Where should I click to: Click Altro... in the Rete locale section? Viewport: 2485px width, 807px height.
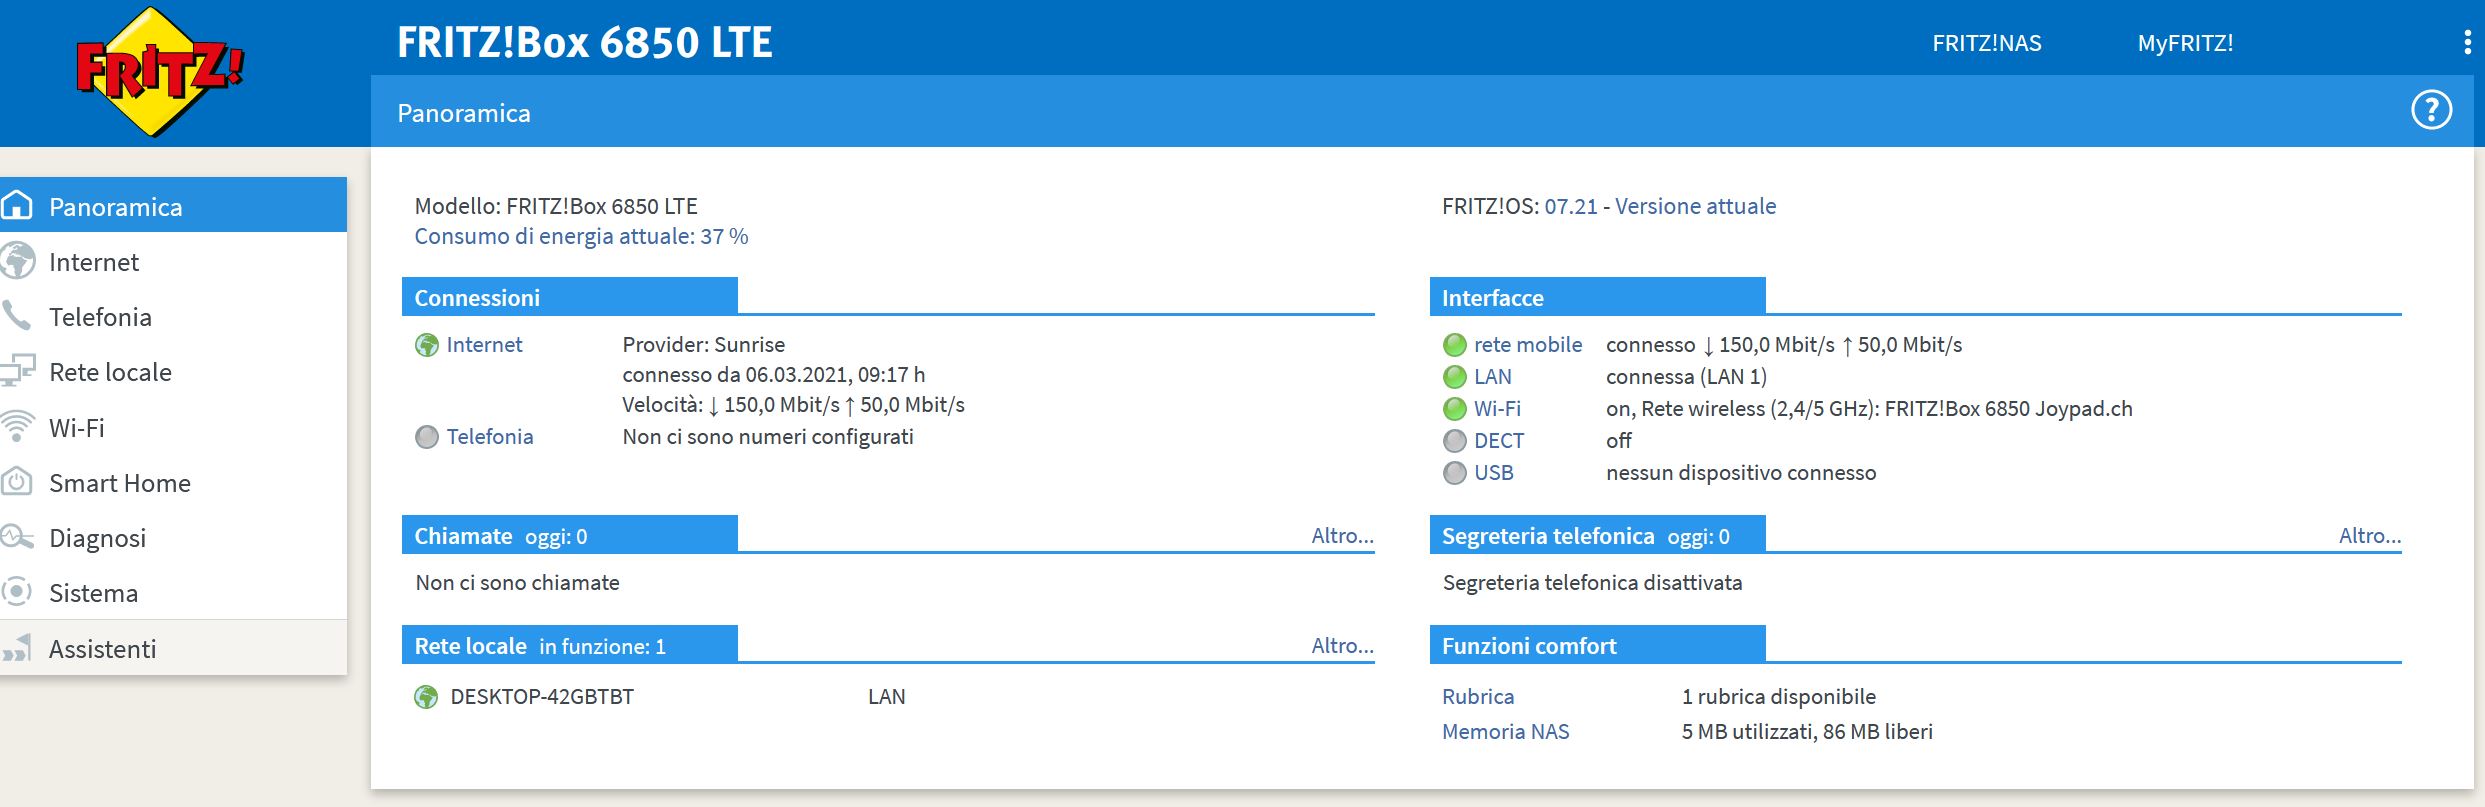click(1342, 646)
